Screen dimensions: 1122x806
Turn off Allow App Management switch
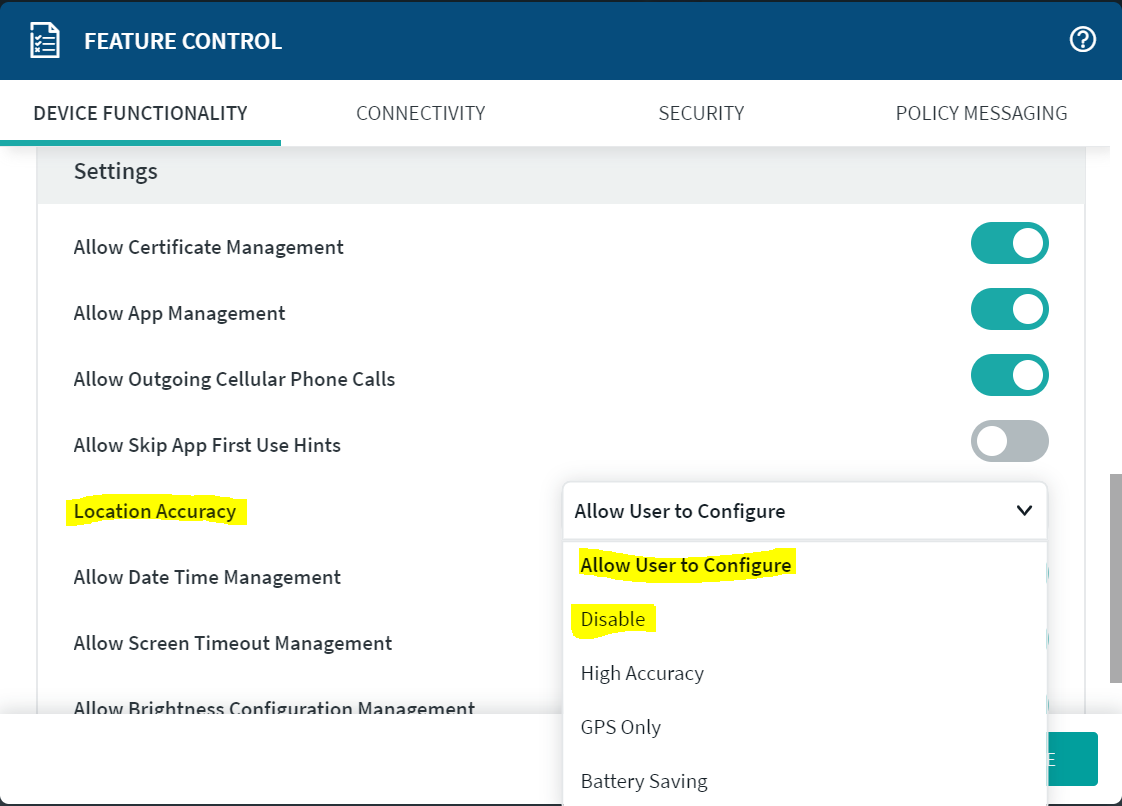click(1009, 309)
